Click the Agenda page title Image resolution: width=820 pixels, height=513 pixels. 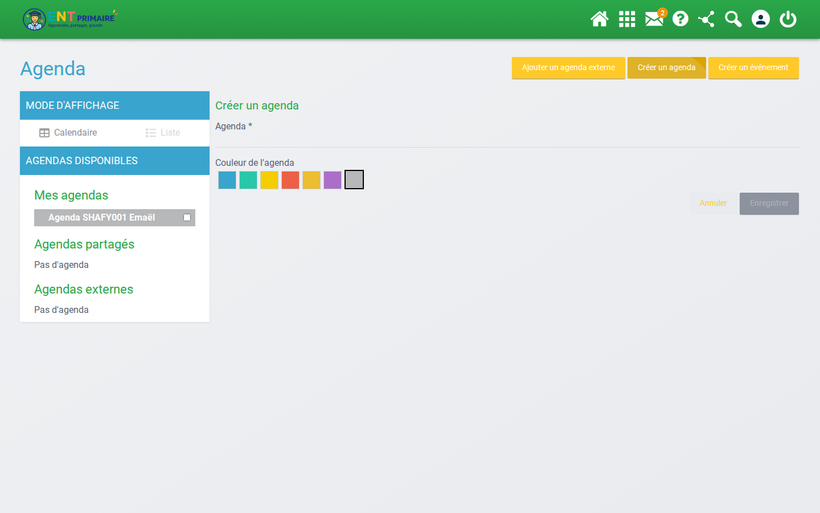[x=53, y=69]
